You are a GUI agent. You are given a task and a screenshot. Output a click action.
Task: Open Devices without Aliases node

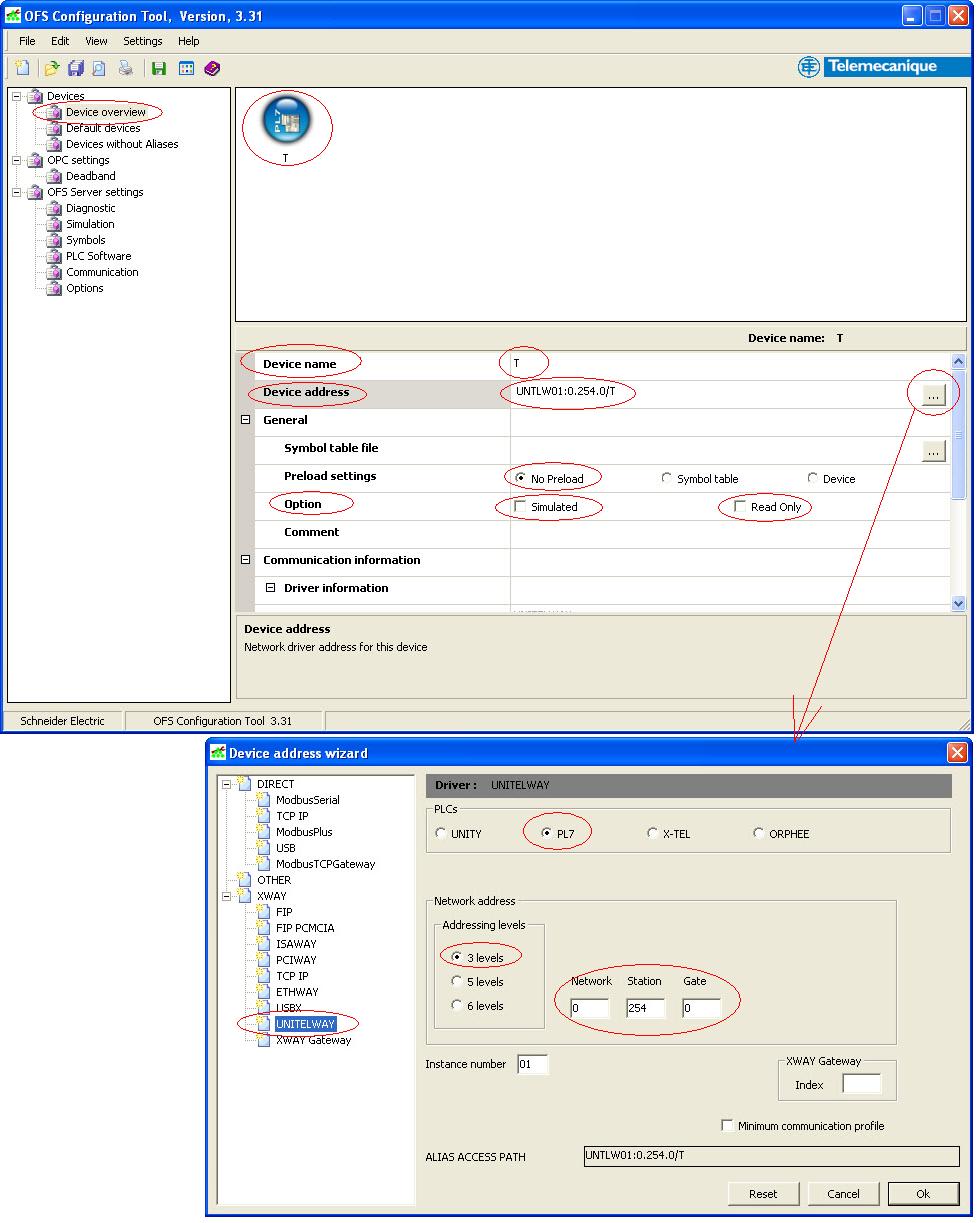(122, 144)
